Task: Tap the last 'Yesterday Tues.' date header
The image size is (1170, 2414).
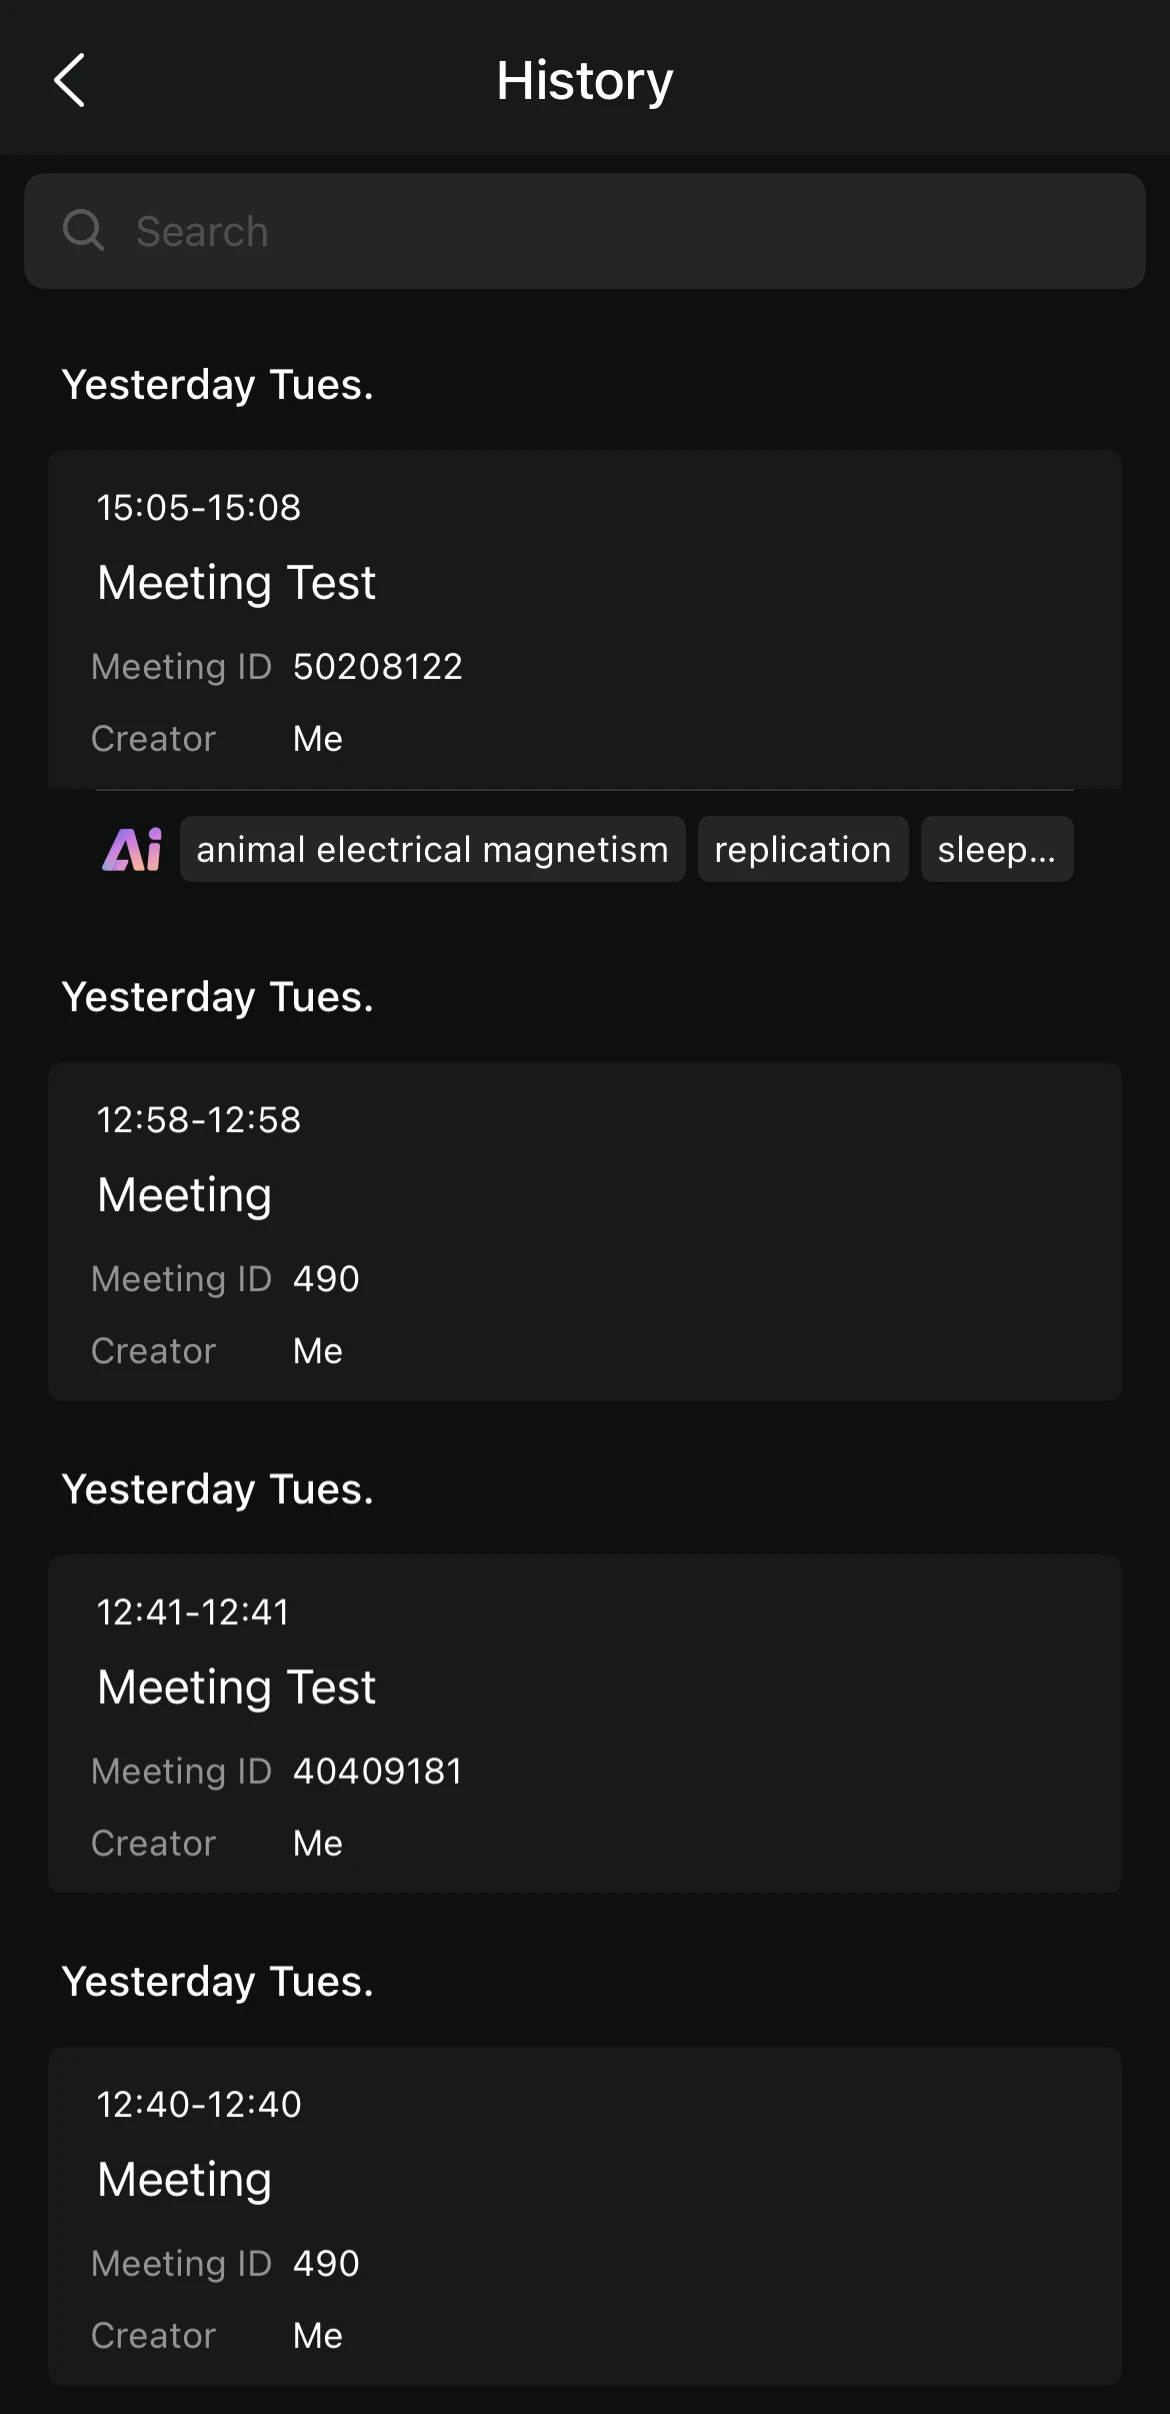Action: tap(218, 1982)
